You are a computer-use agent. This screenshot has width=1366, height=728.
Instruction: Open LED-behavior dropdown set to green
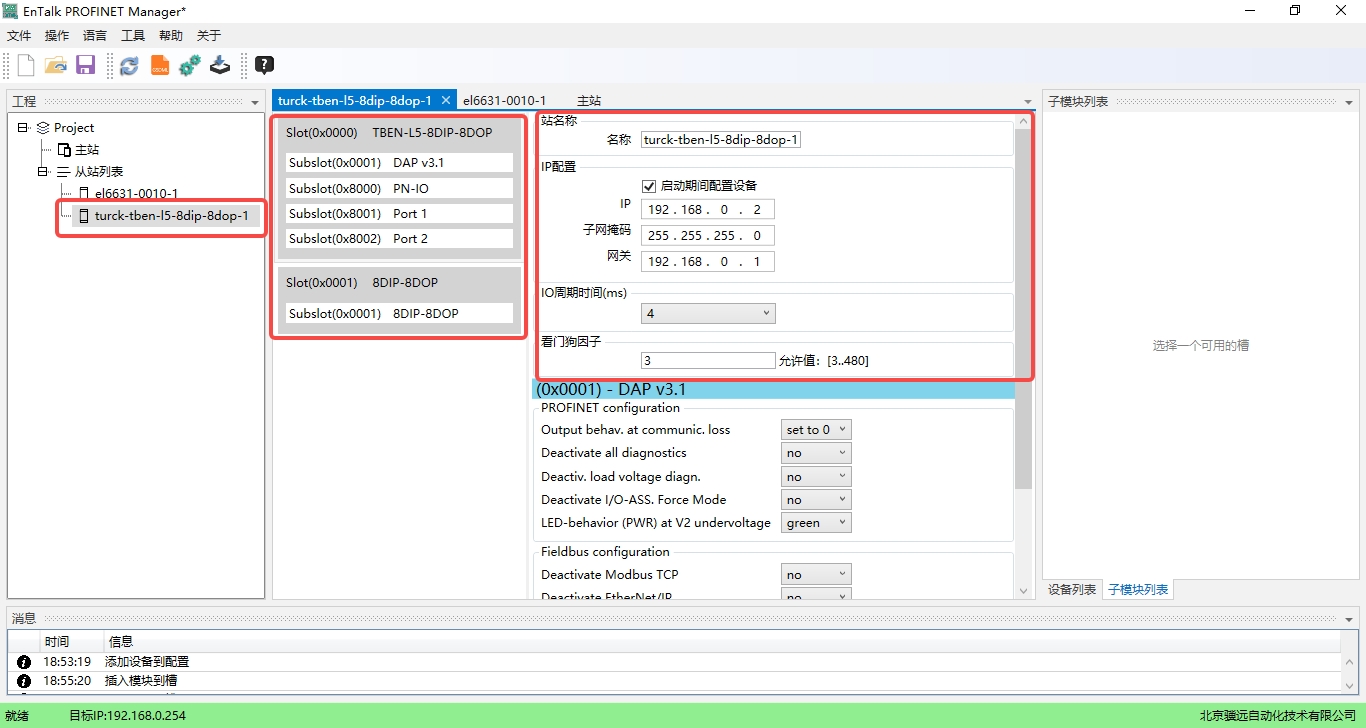pyautogui.click(x=816, y=523)
